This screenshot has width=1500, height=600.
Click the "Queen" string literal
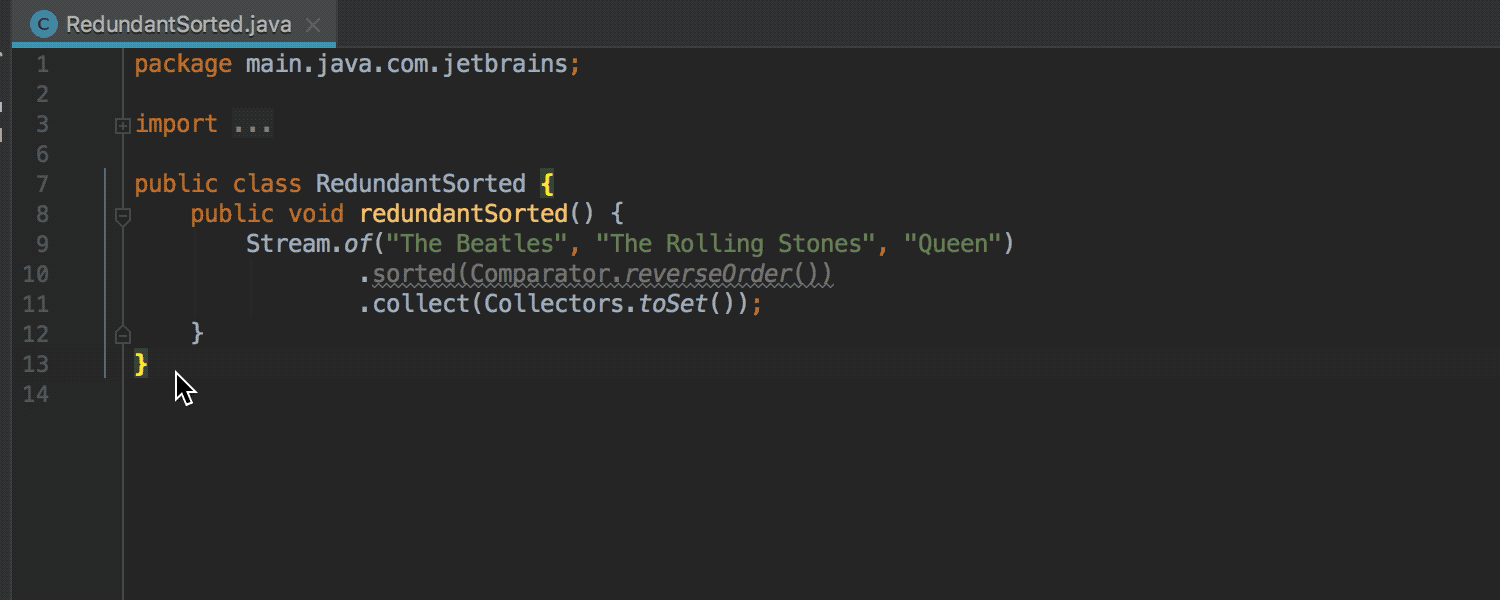[955, 243]
